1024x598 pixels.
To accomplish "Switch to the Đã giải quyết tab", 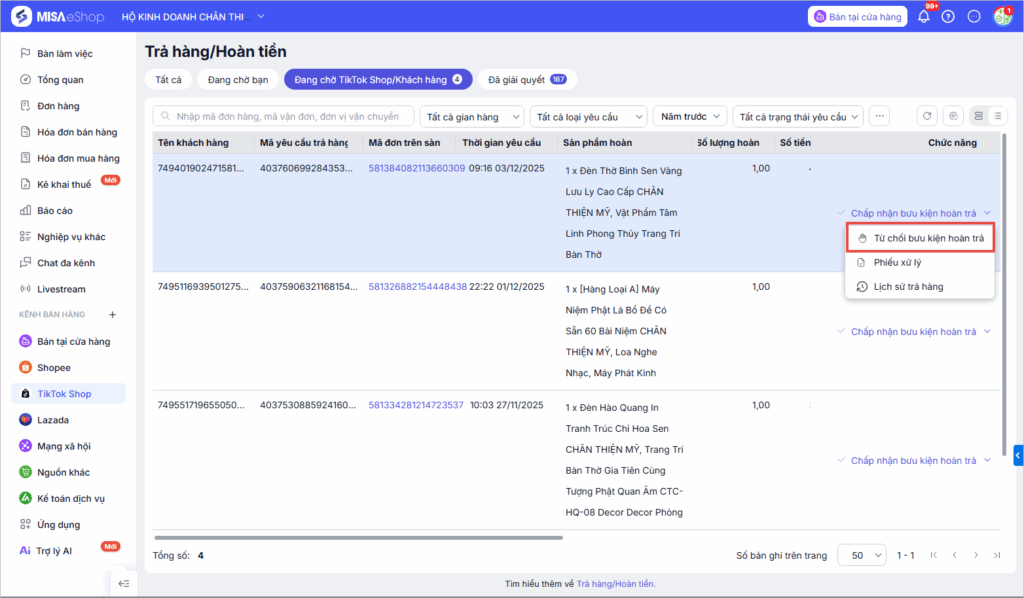I will pyautogui.click(x=527, y=79).
